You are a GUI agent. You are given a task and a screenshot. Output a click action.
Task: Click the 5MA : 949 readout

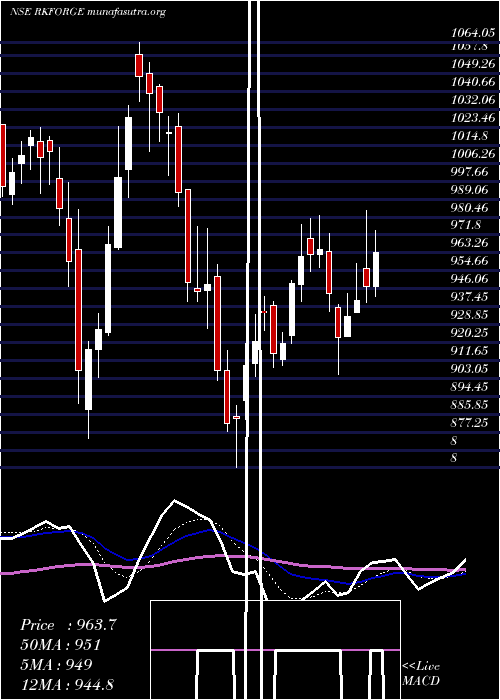coord(56,664)
